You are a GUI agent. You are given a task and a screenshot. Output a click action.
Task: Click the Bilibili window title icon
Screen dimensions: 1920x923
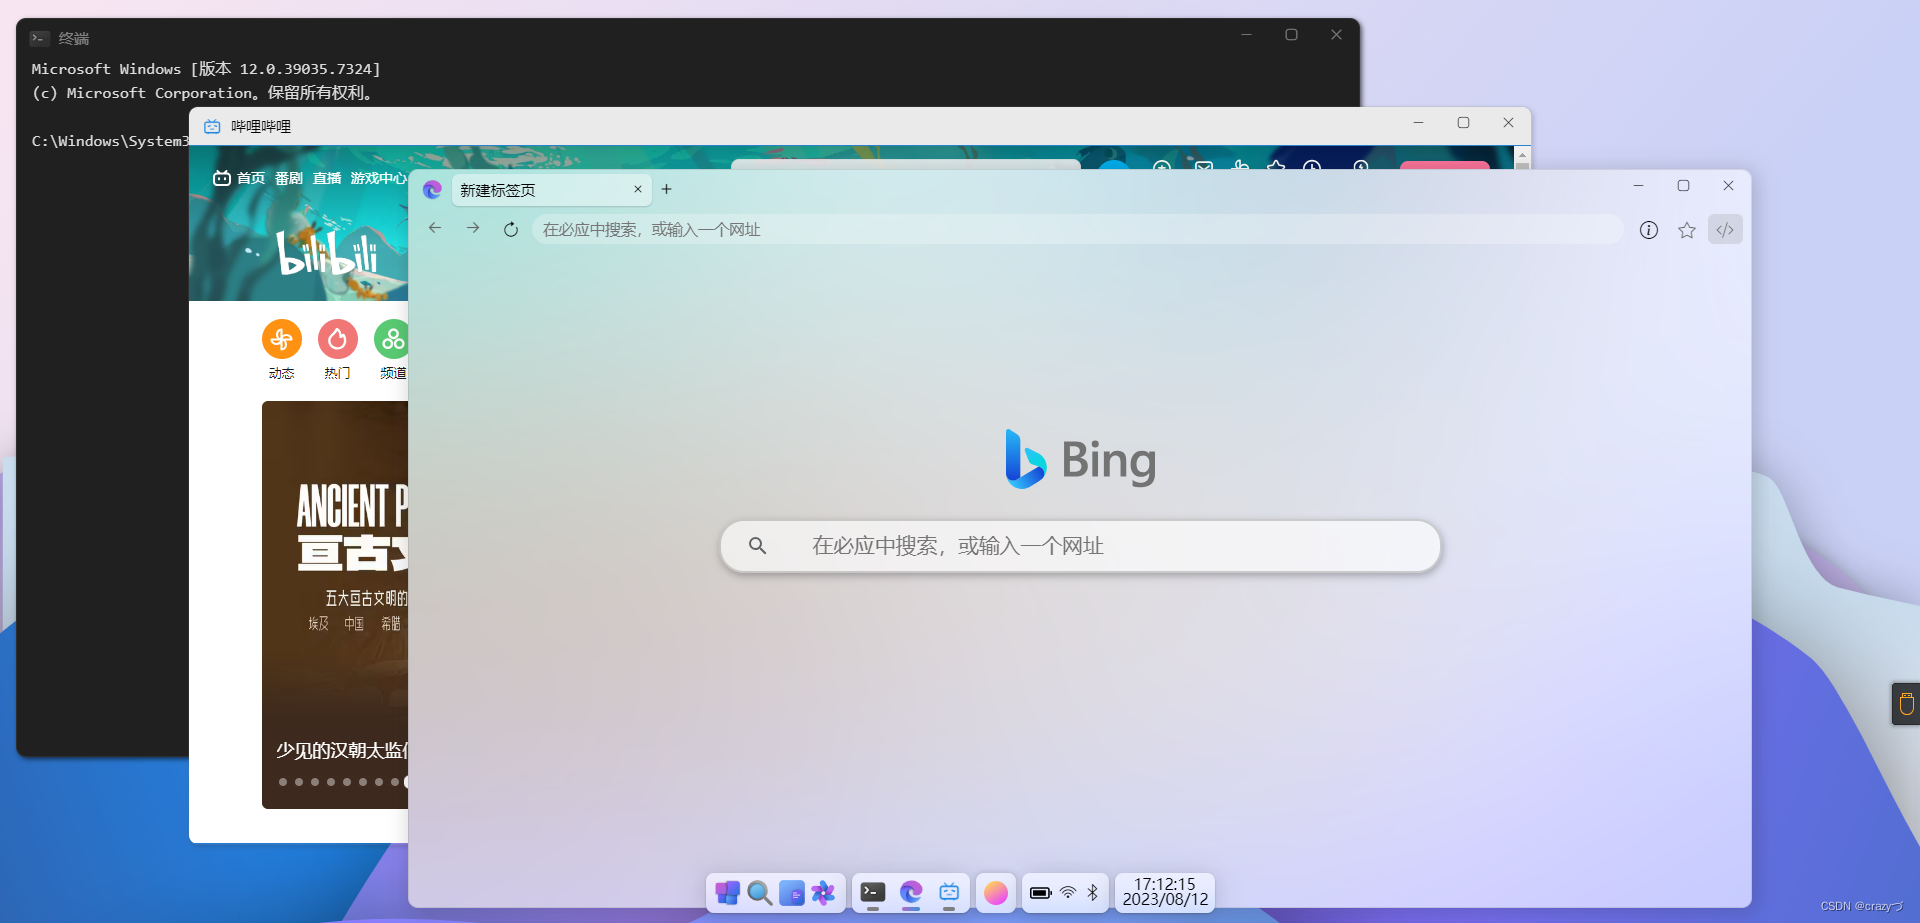(212, 126)
